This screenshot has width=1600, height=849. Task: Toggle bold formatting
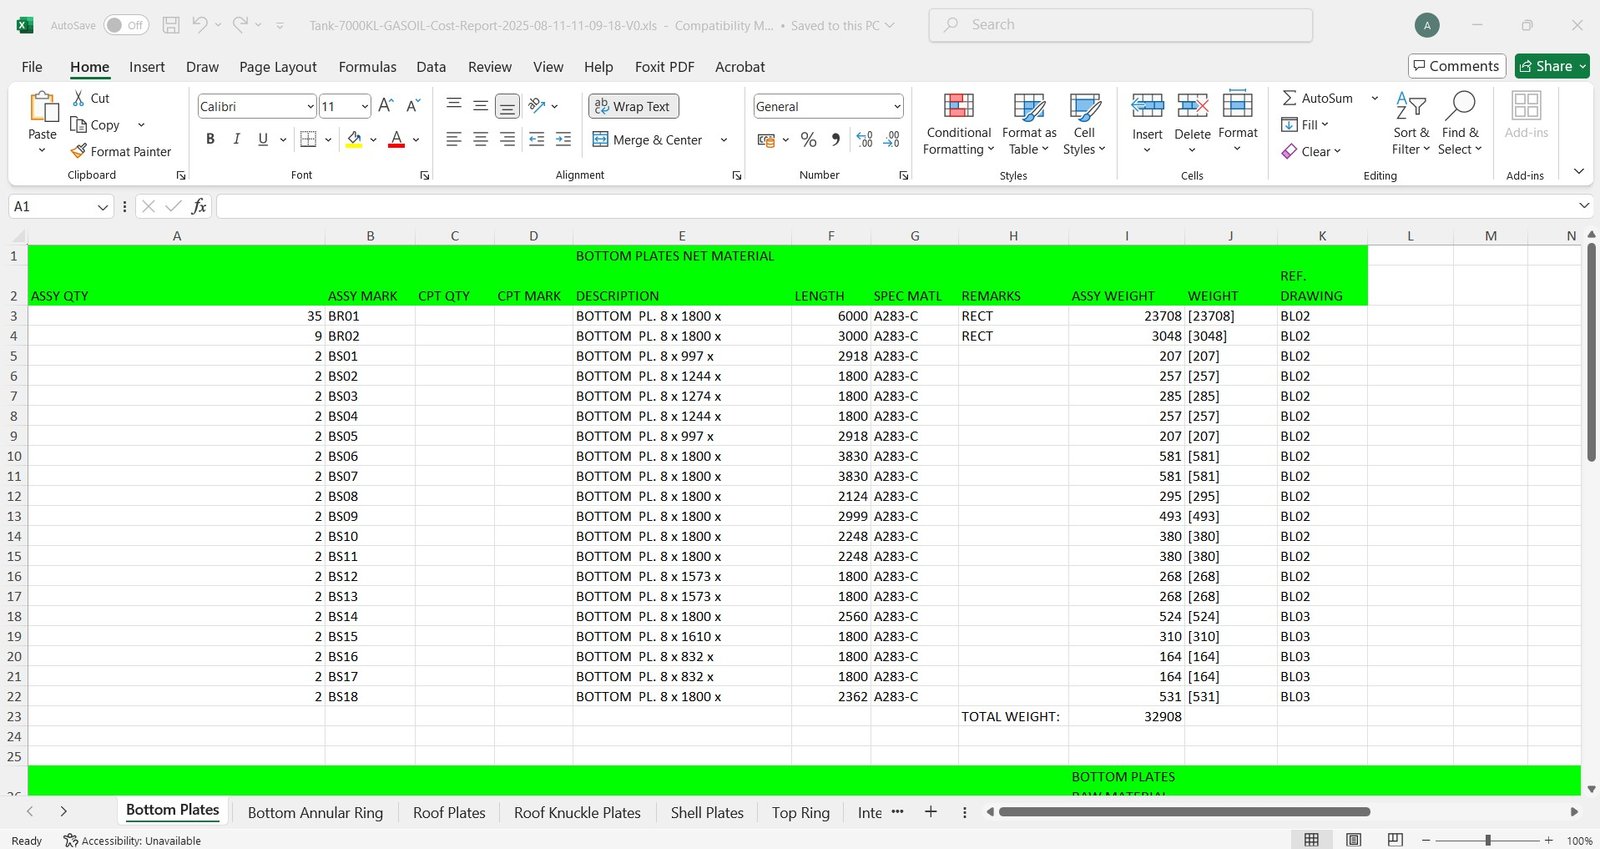pos(210,139)
